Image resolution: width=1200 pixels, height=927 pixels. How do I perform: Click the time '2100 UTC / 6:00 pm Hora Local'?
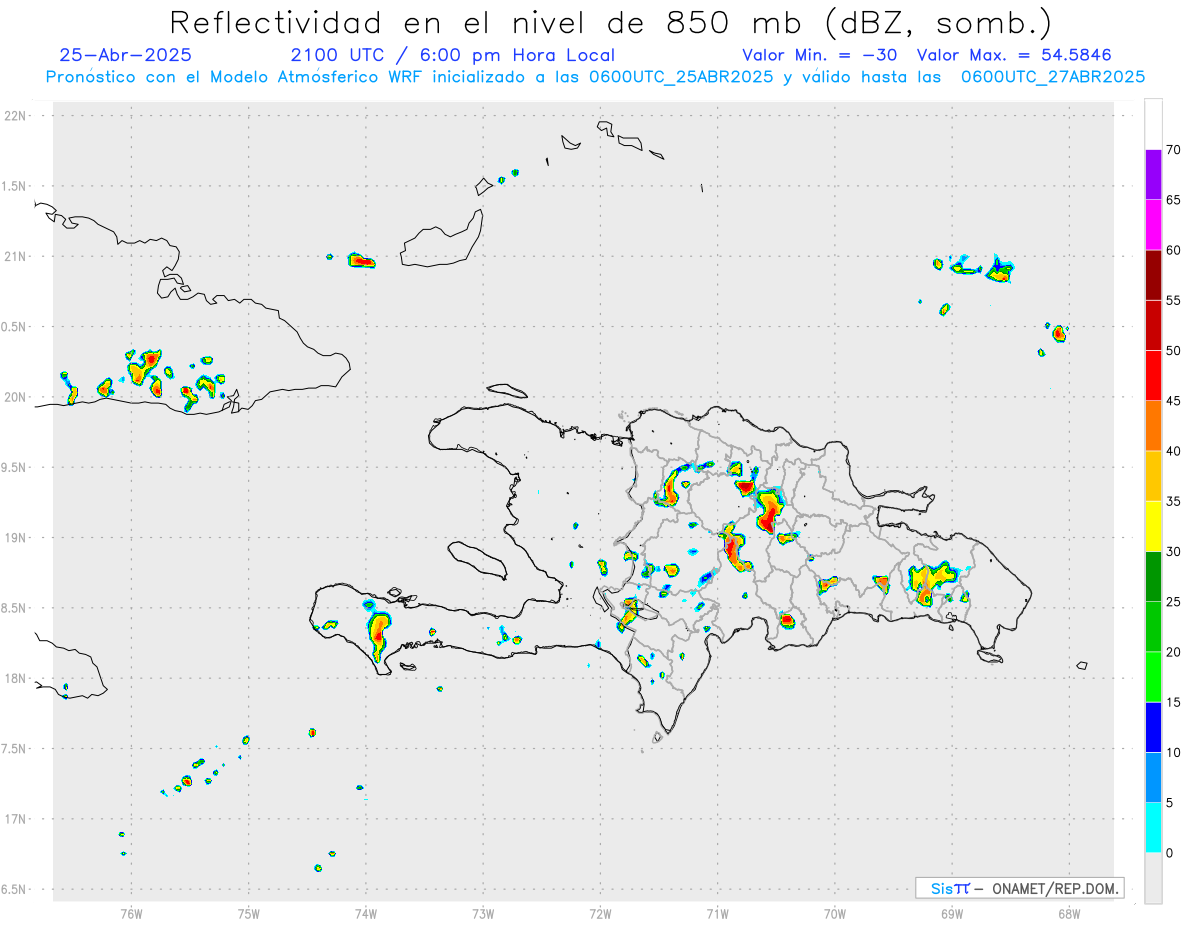(452, 55)
